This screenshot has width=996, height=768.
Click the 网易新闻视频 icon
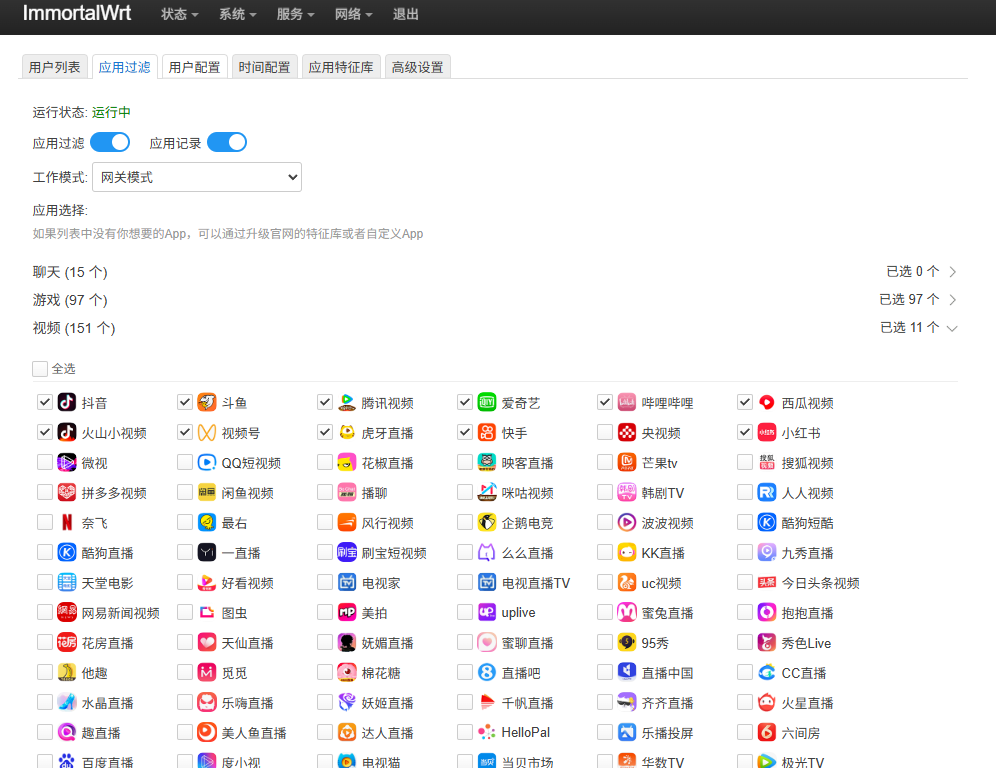tap(67, 612)
